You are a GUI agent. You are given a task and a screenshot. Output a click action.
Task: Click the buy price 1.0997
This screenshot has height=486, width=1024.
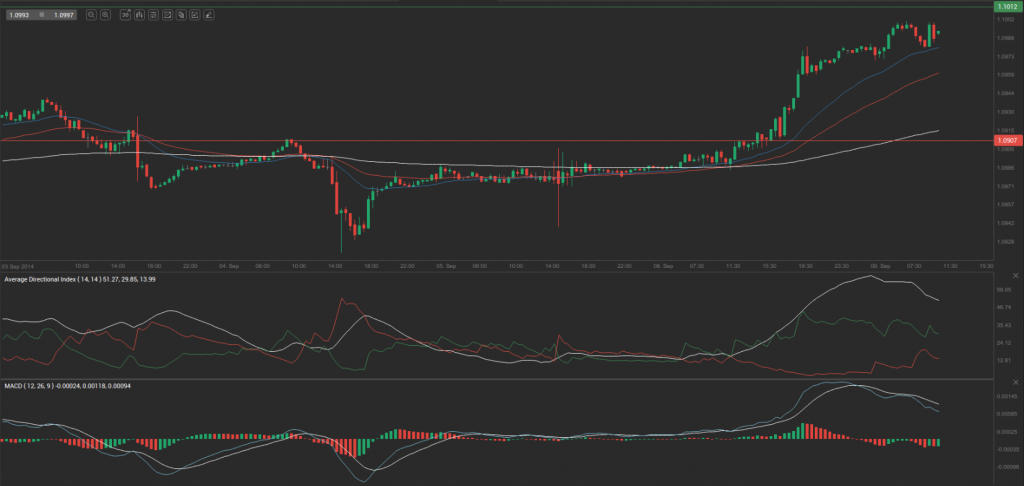64,15
